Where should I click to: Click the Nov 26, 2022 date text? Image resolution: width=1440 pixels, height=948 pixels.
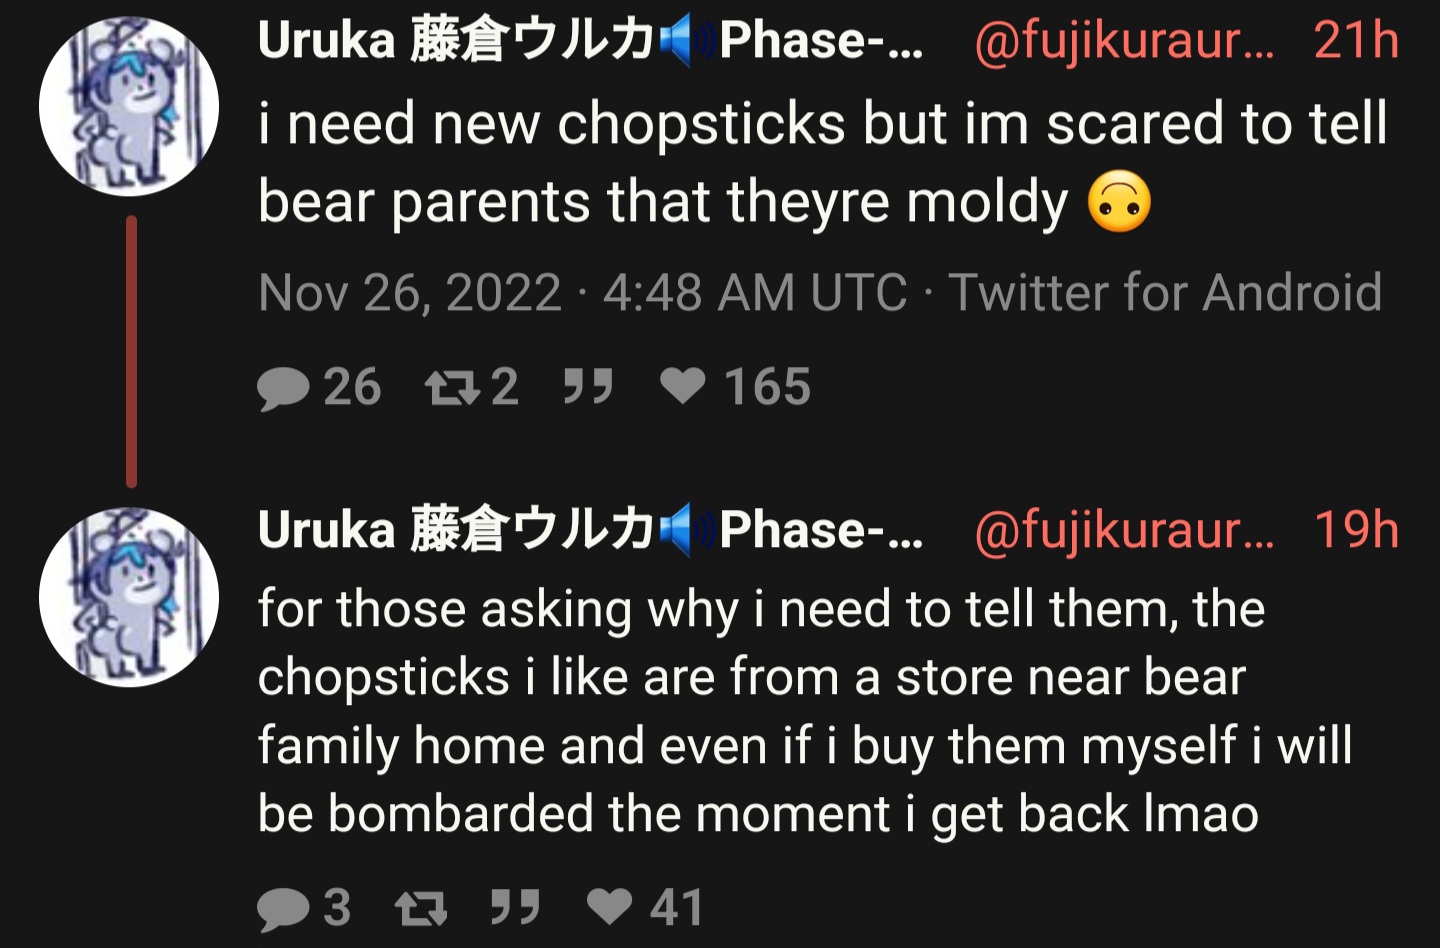click(410, 293)
